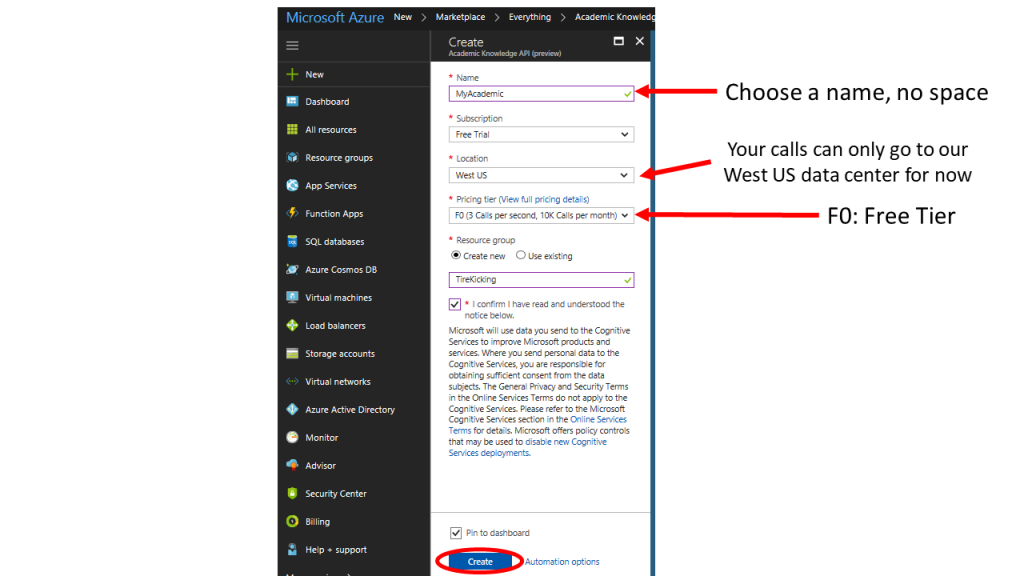This screenshot has height=576, width=1024.
Task: Go to Marketplace via the breadcrumb
Action: 459,16
